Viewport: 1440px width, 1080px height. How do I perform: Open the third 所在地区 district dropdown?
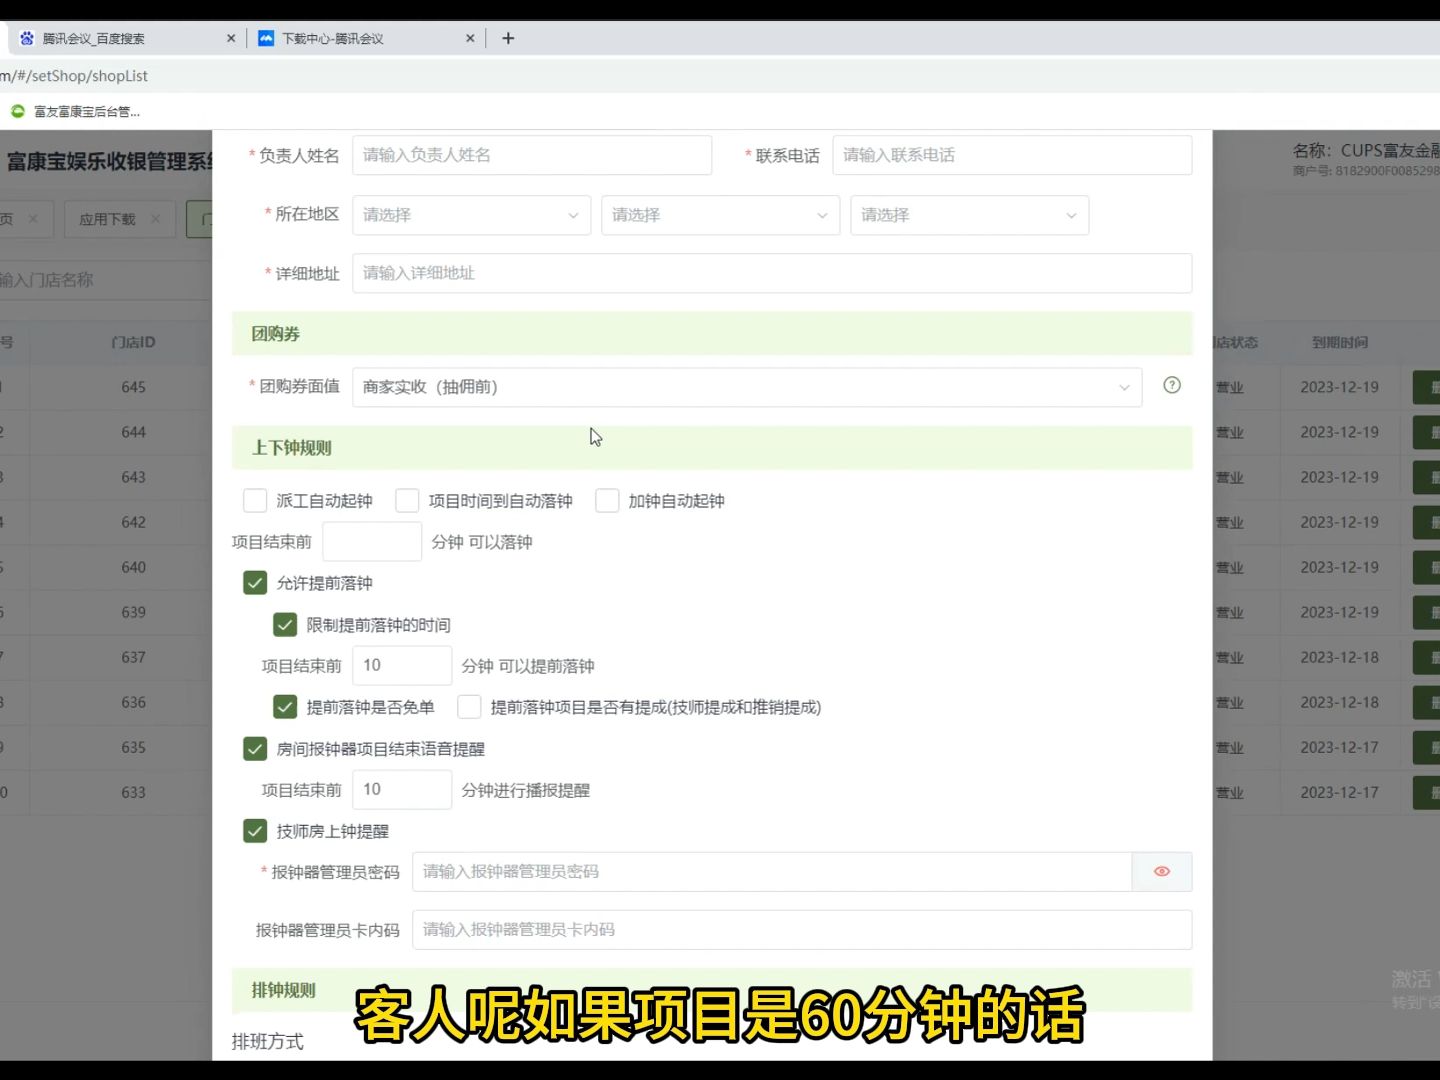(x=969, y=215)
